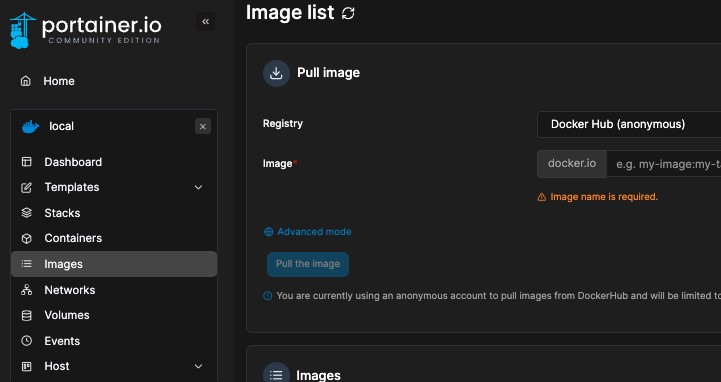Click the Networks tree icon
721x382 pixels.
click(27, 290)
